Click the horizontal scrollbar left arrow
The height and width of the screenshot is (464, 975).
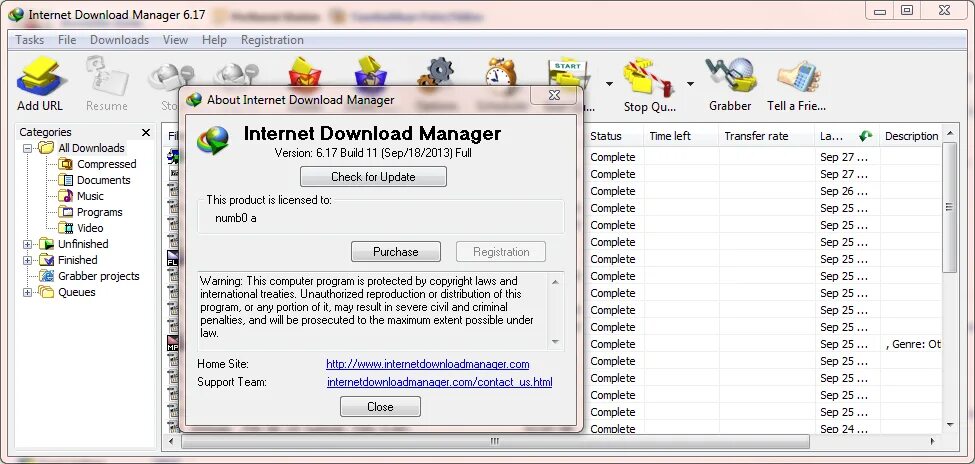click(x=172, y=441)
